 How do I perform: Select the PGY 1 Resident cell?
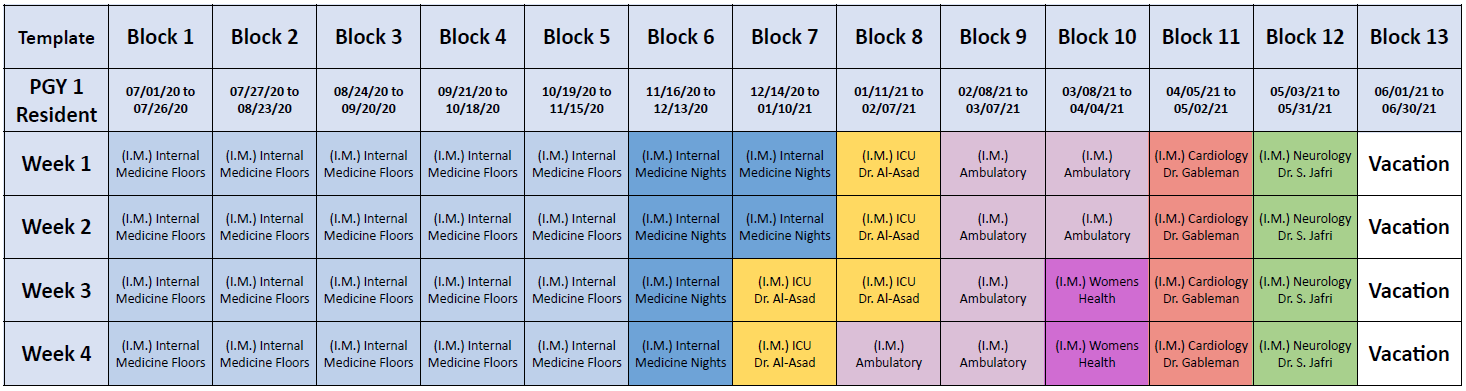[57, 100]
